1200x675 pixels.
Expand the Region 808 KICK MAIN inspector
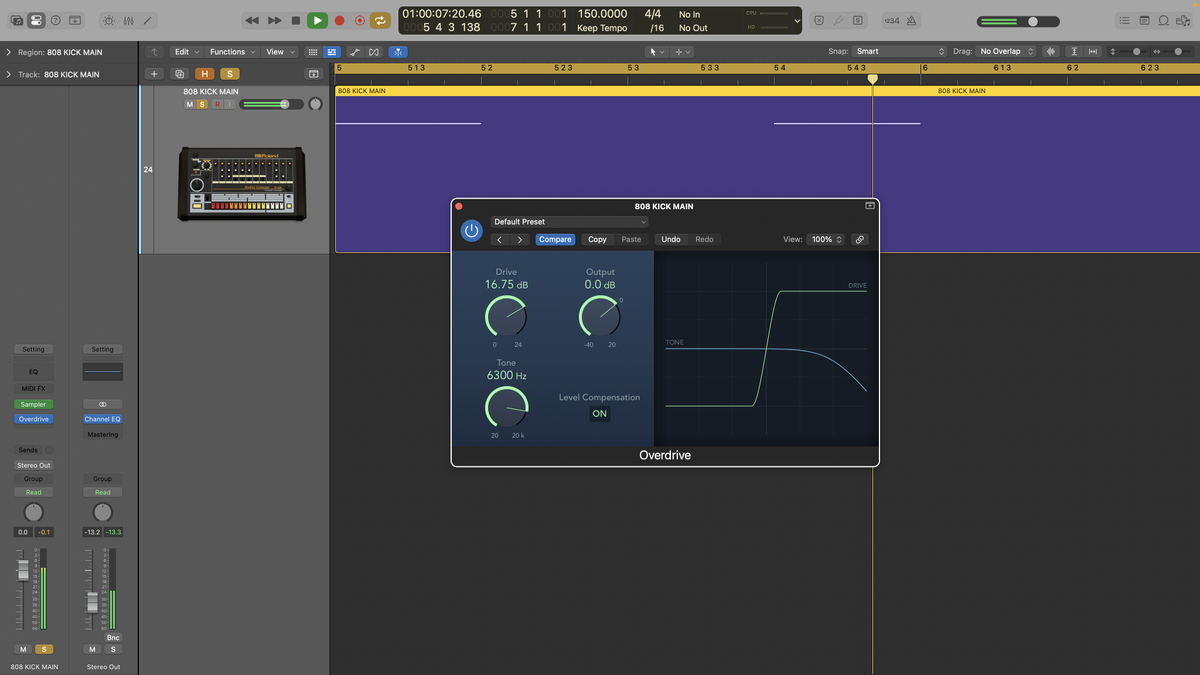click(x=9, y=52)
